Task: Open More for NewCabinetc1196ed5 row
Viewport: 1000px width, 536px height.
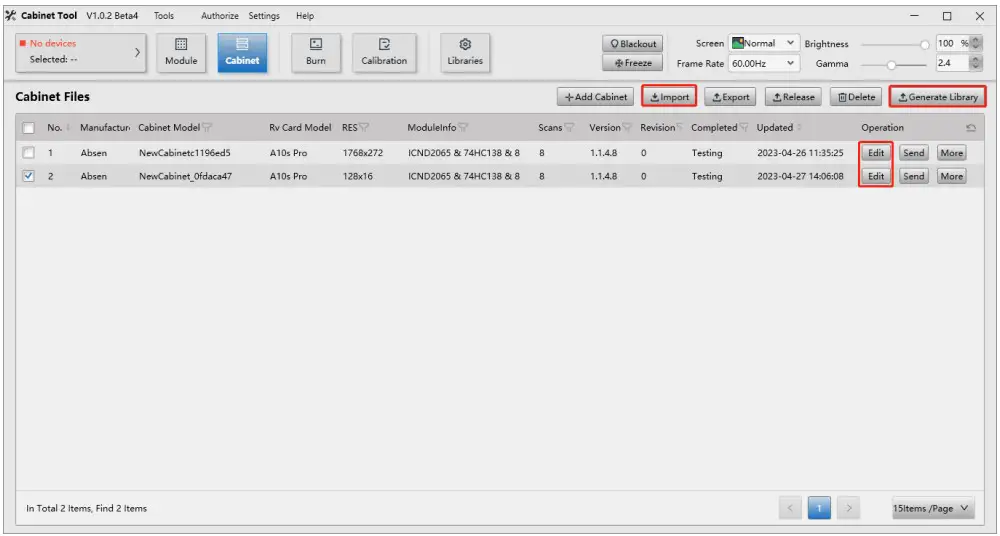Action: (x=951, y=153)
